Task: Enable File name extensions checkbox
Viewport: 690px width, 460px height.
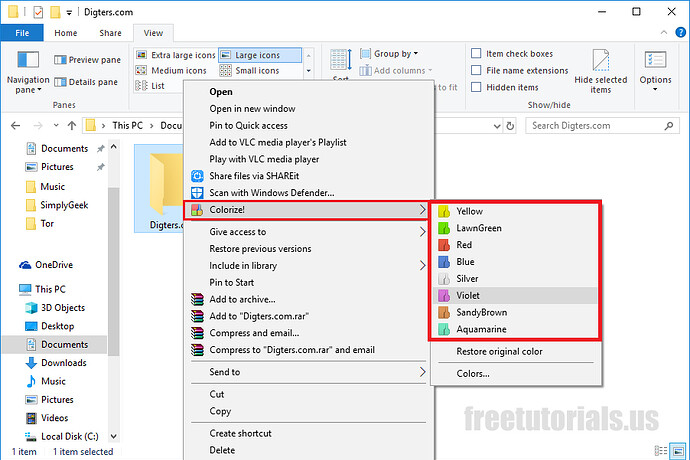Action: tap(476, 70)
